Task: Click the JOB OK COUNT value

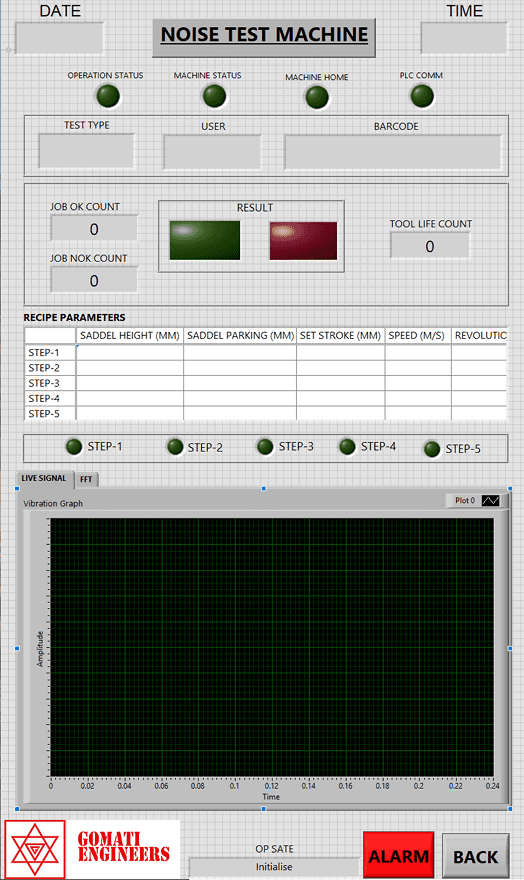Action: [94, 229]
